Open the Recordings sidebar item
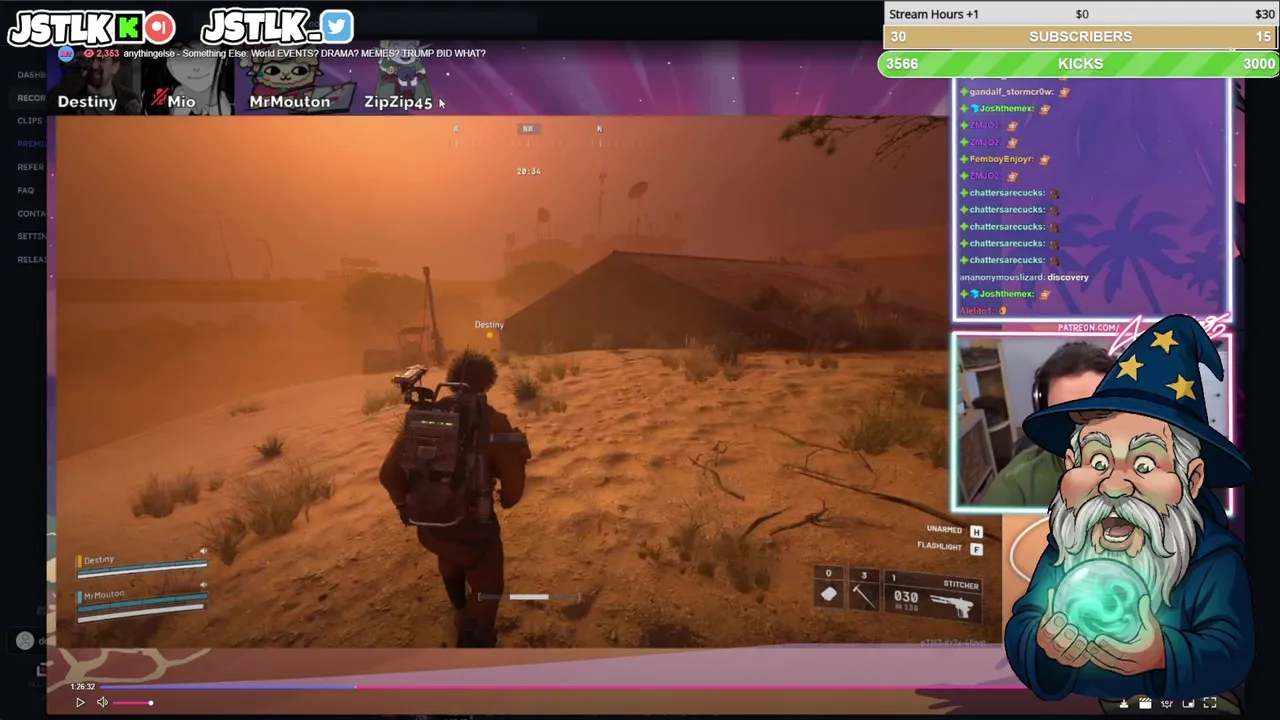 31,98
